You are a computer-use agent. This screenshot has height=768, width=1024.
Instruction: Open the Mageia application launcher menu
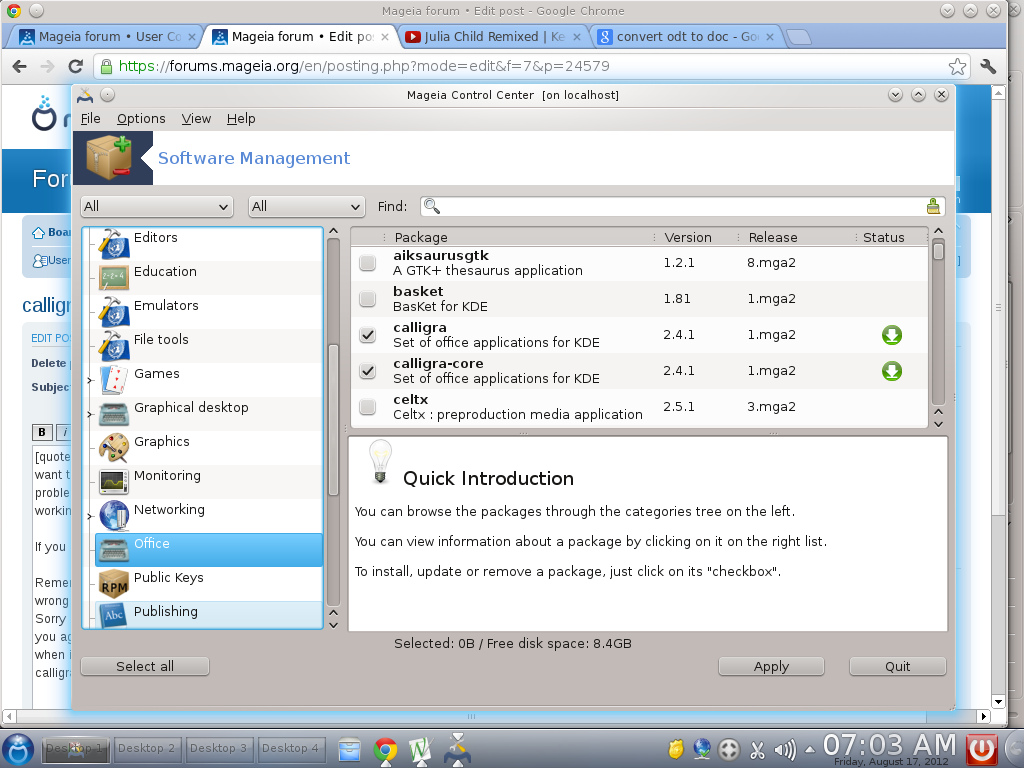pos(18,748)
